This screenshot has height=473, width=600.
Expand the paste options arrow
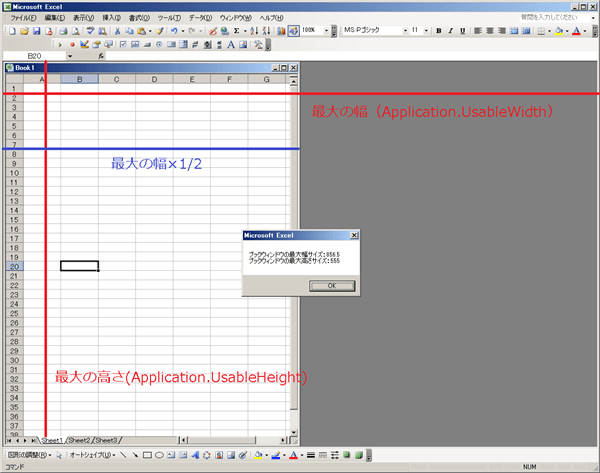click(x=150, y=31)
